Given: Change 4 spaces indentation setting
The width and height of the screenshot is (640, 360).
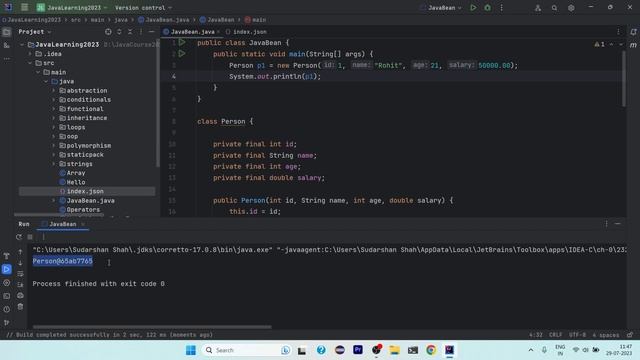Looking at the screenshot, I should pyautogui.click(x=606, y=335).
